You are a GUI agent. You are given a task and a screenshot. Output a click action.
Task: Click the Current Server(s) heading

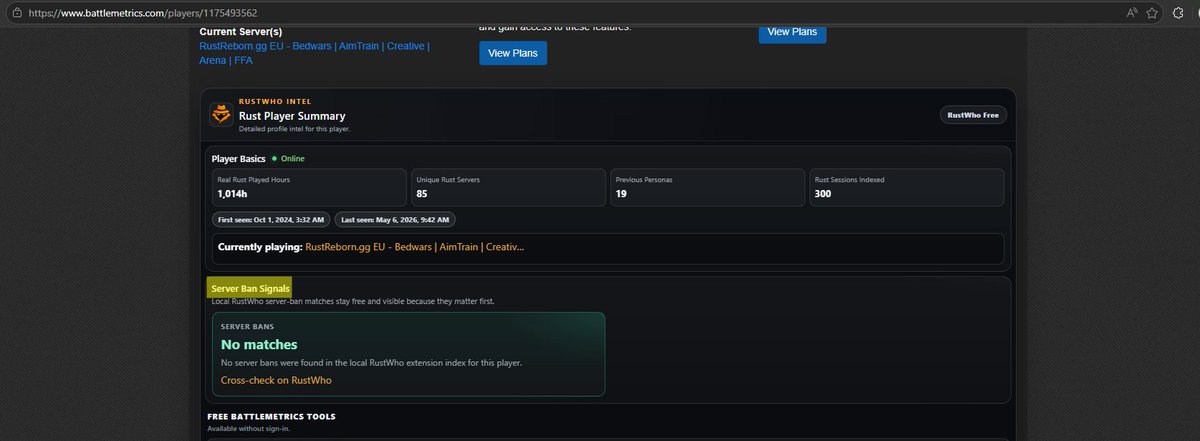(240, 32)
